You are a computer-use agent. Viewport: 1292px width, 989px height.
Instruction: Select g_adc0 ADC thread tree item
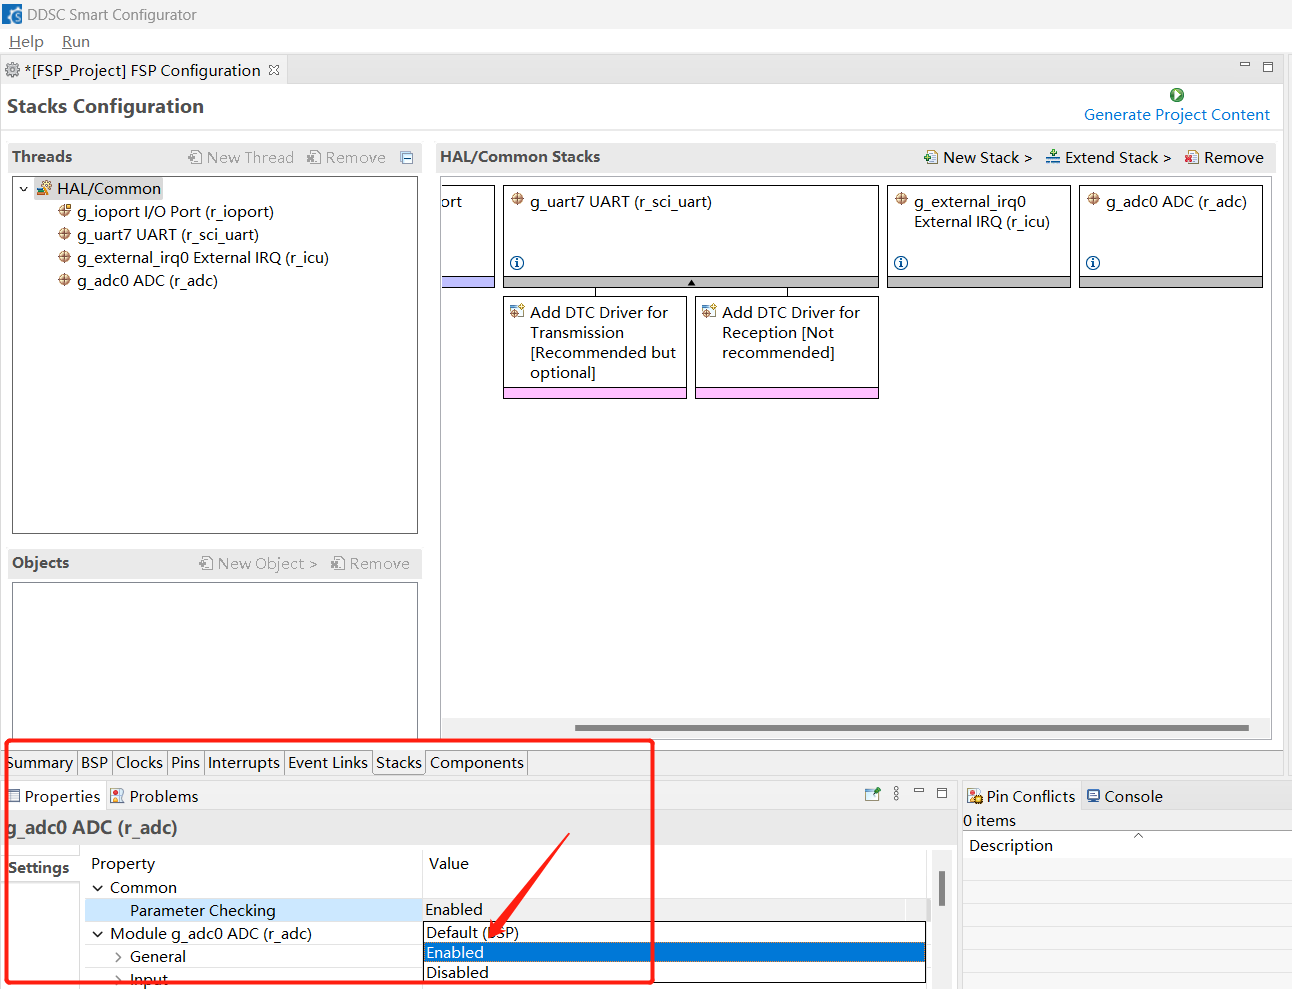[138, 280]
